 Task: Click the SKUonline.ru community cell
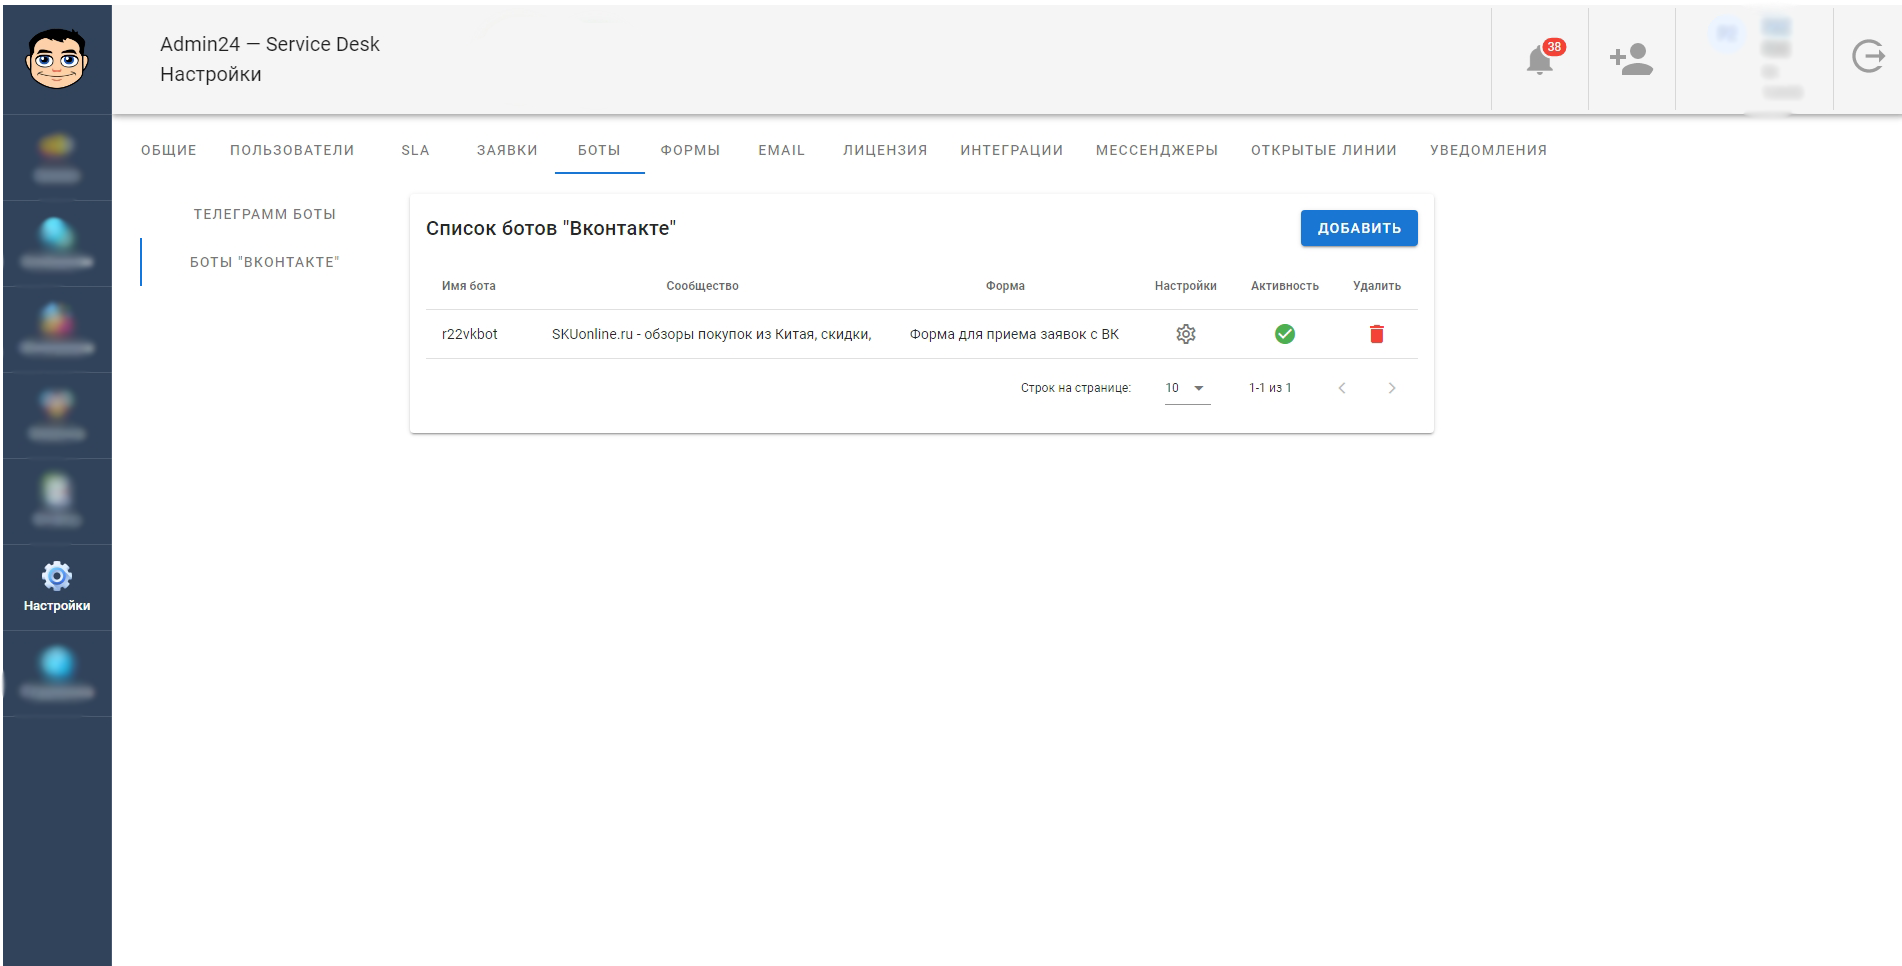712,334
